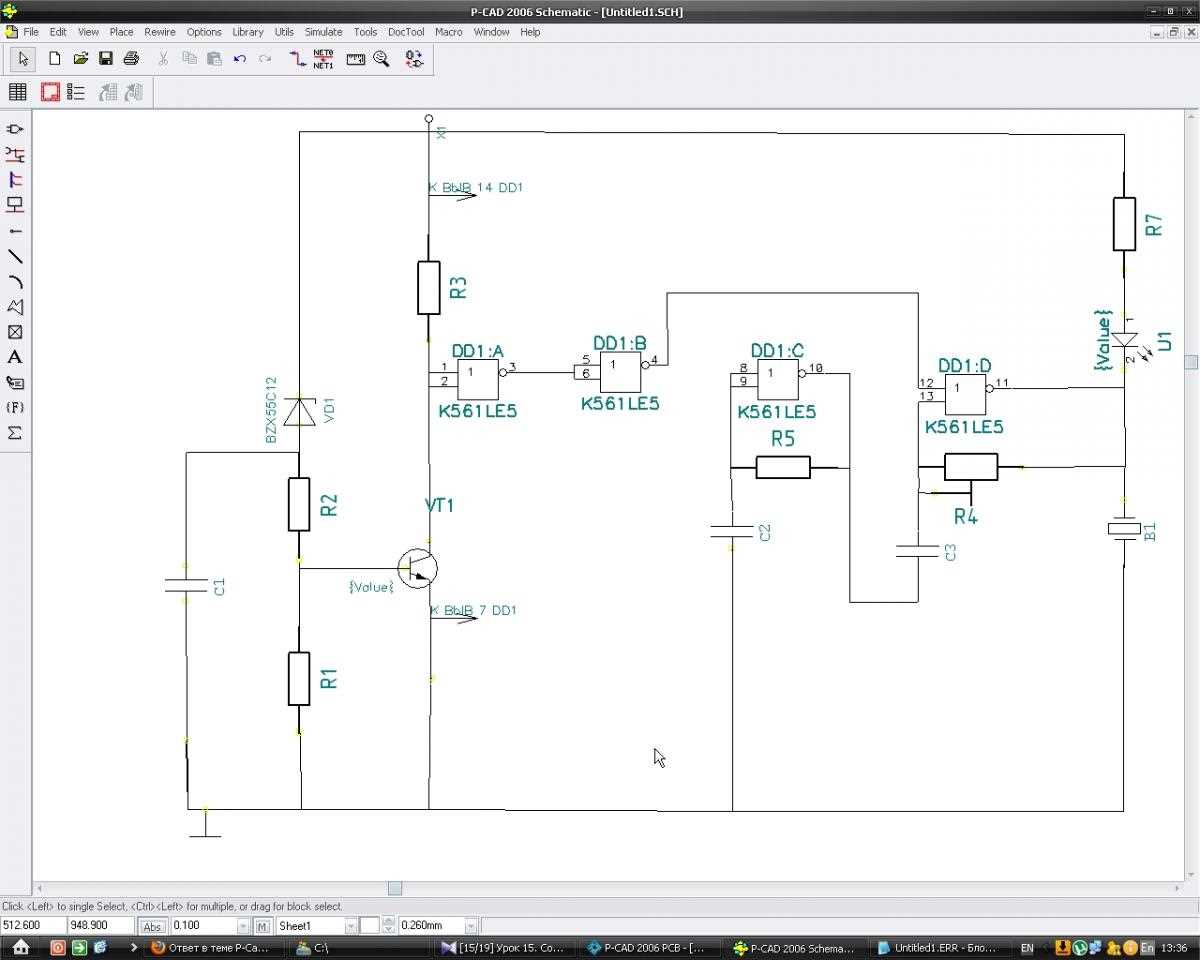Viewport: 1200px width, 960px height.
Task: Paste from clipboard toolbar icon
Action: (214, 59)
